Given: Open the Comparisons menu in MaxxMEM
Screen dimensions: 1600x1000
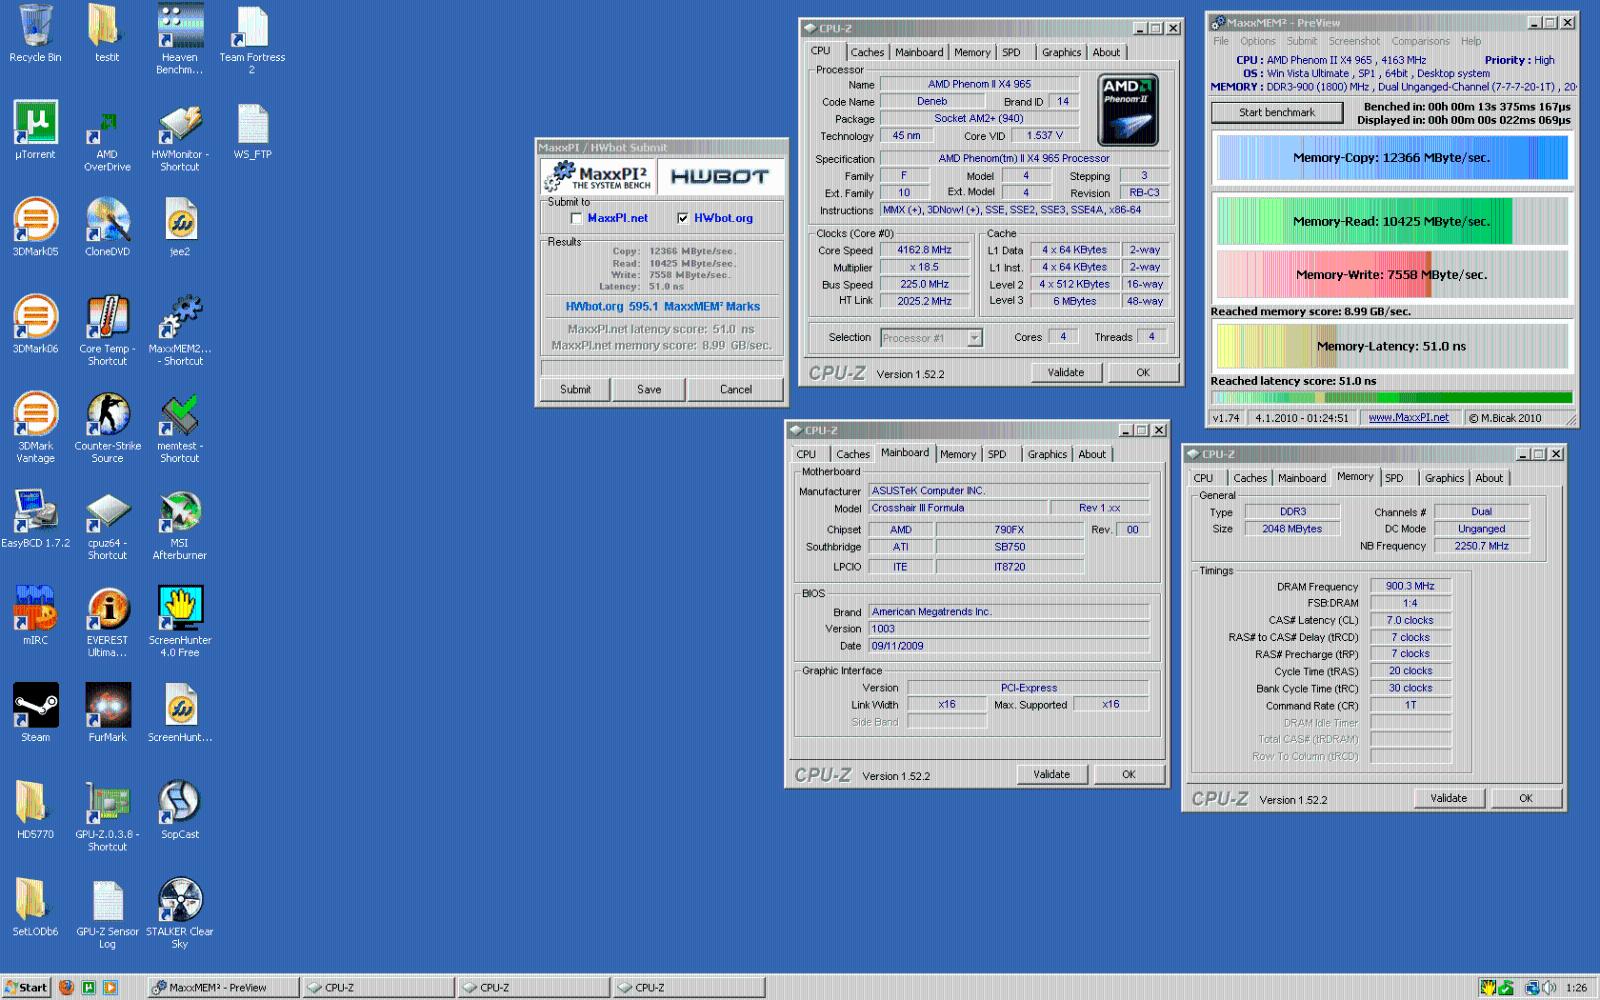Looking at the screenshot, I should 1420,41.
